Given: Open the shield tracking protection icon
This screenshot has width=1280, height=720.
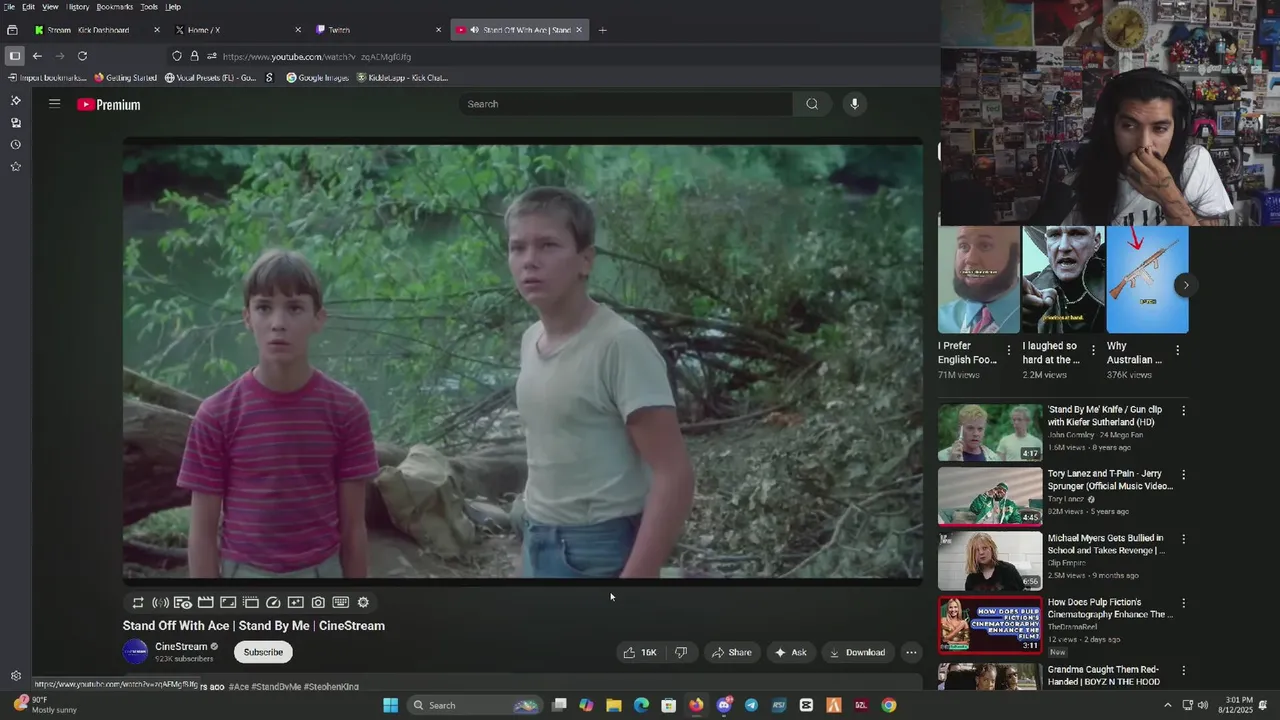Looking at the screenshot, I should 177,56.
